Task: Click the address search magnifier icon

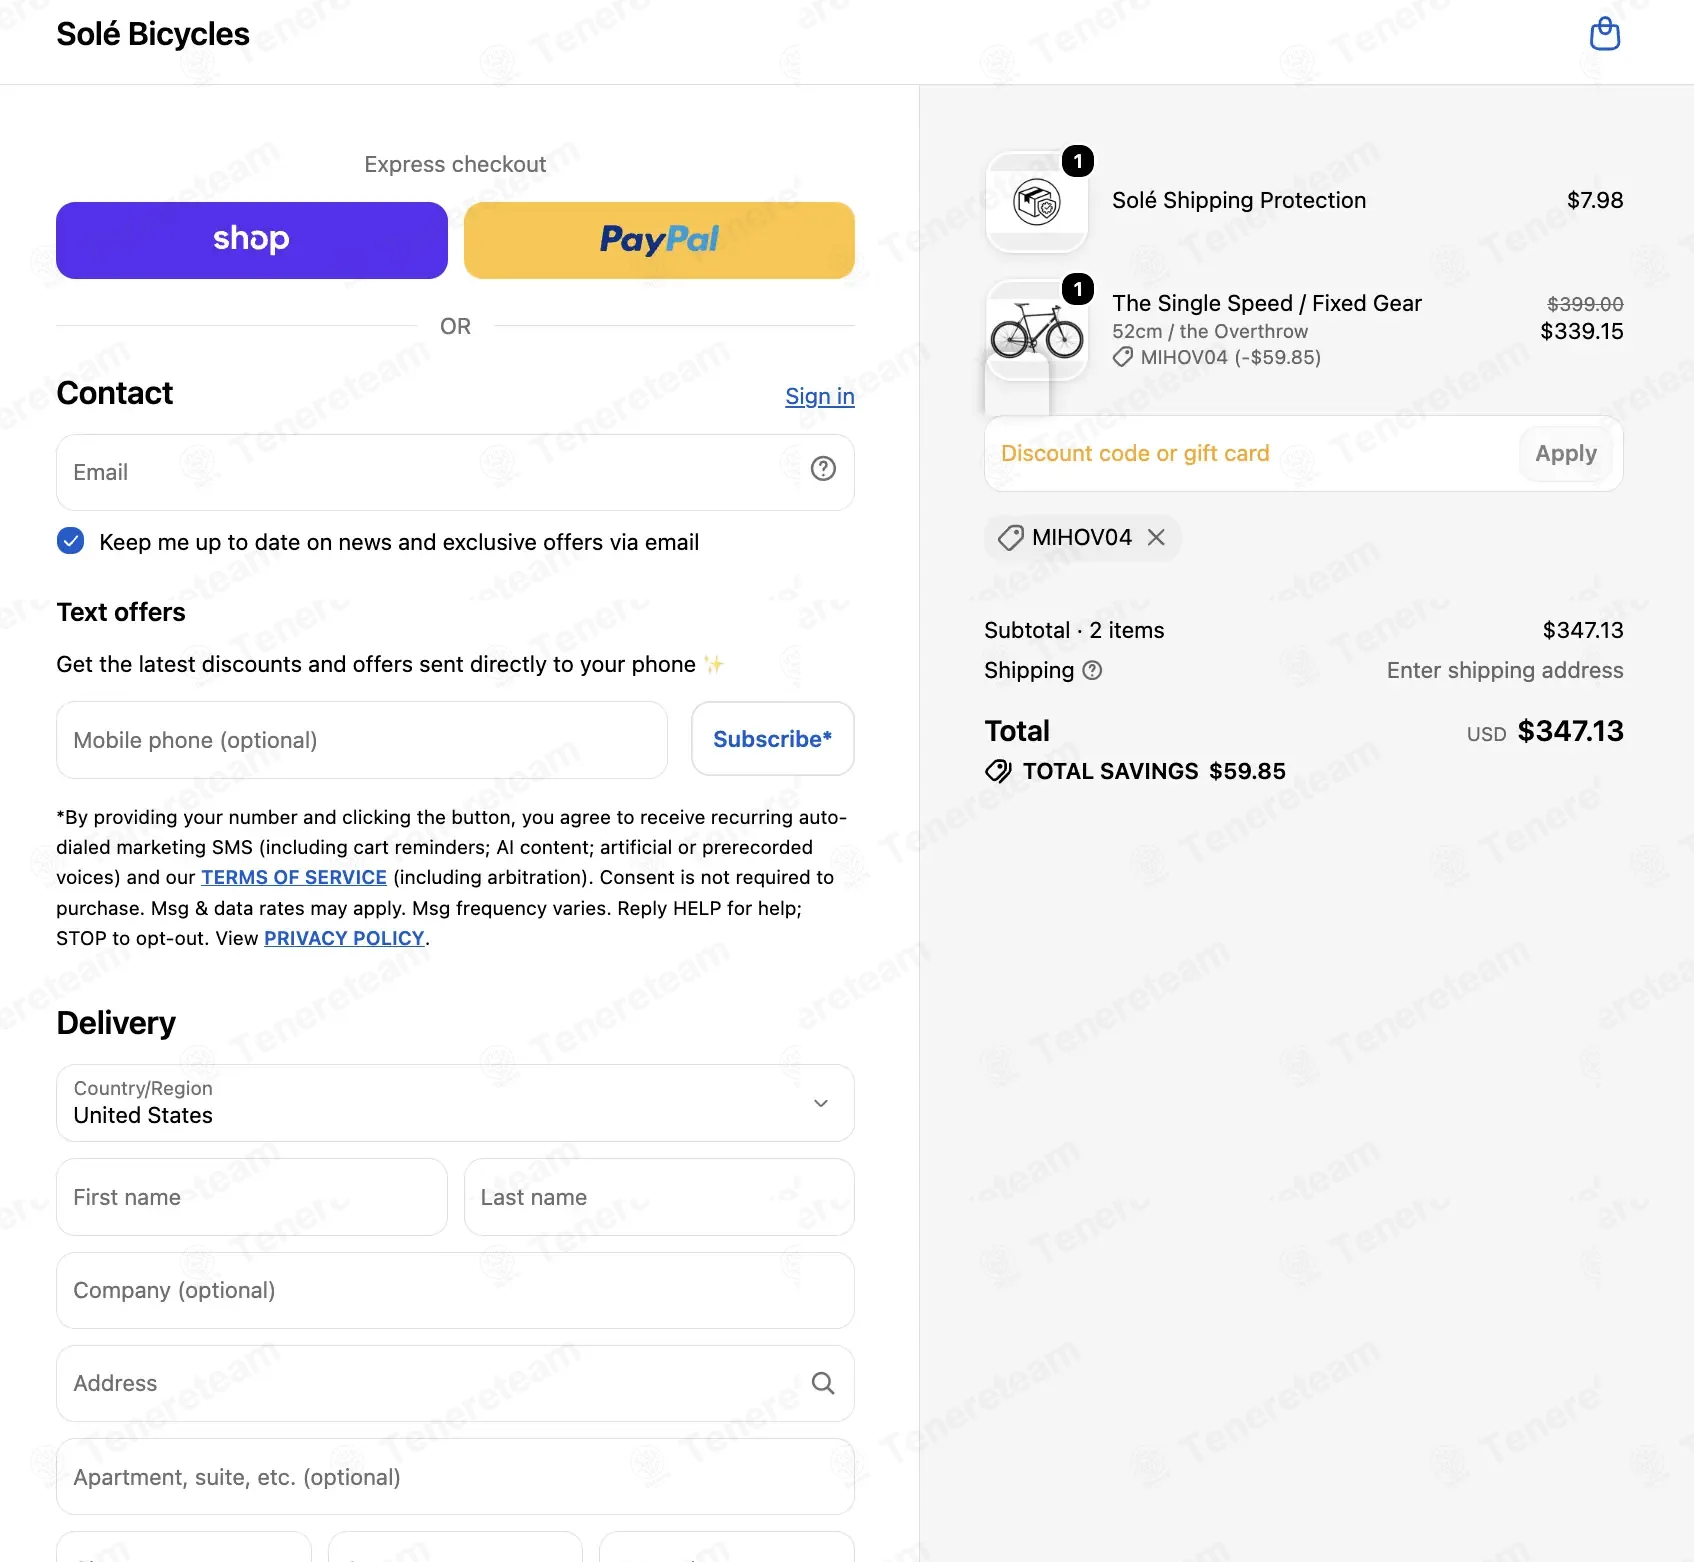Action: 823,1383
